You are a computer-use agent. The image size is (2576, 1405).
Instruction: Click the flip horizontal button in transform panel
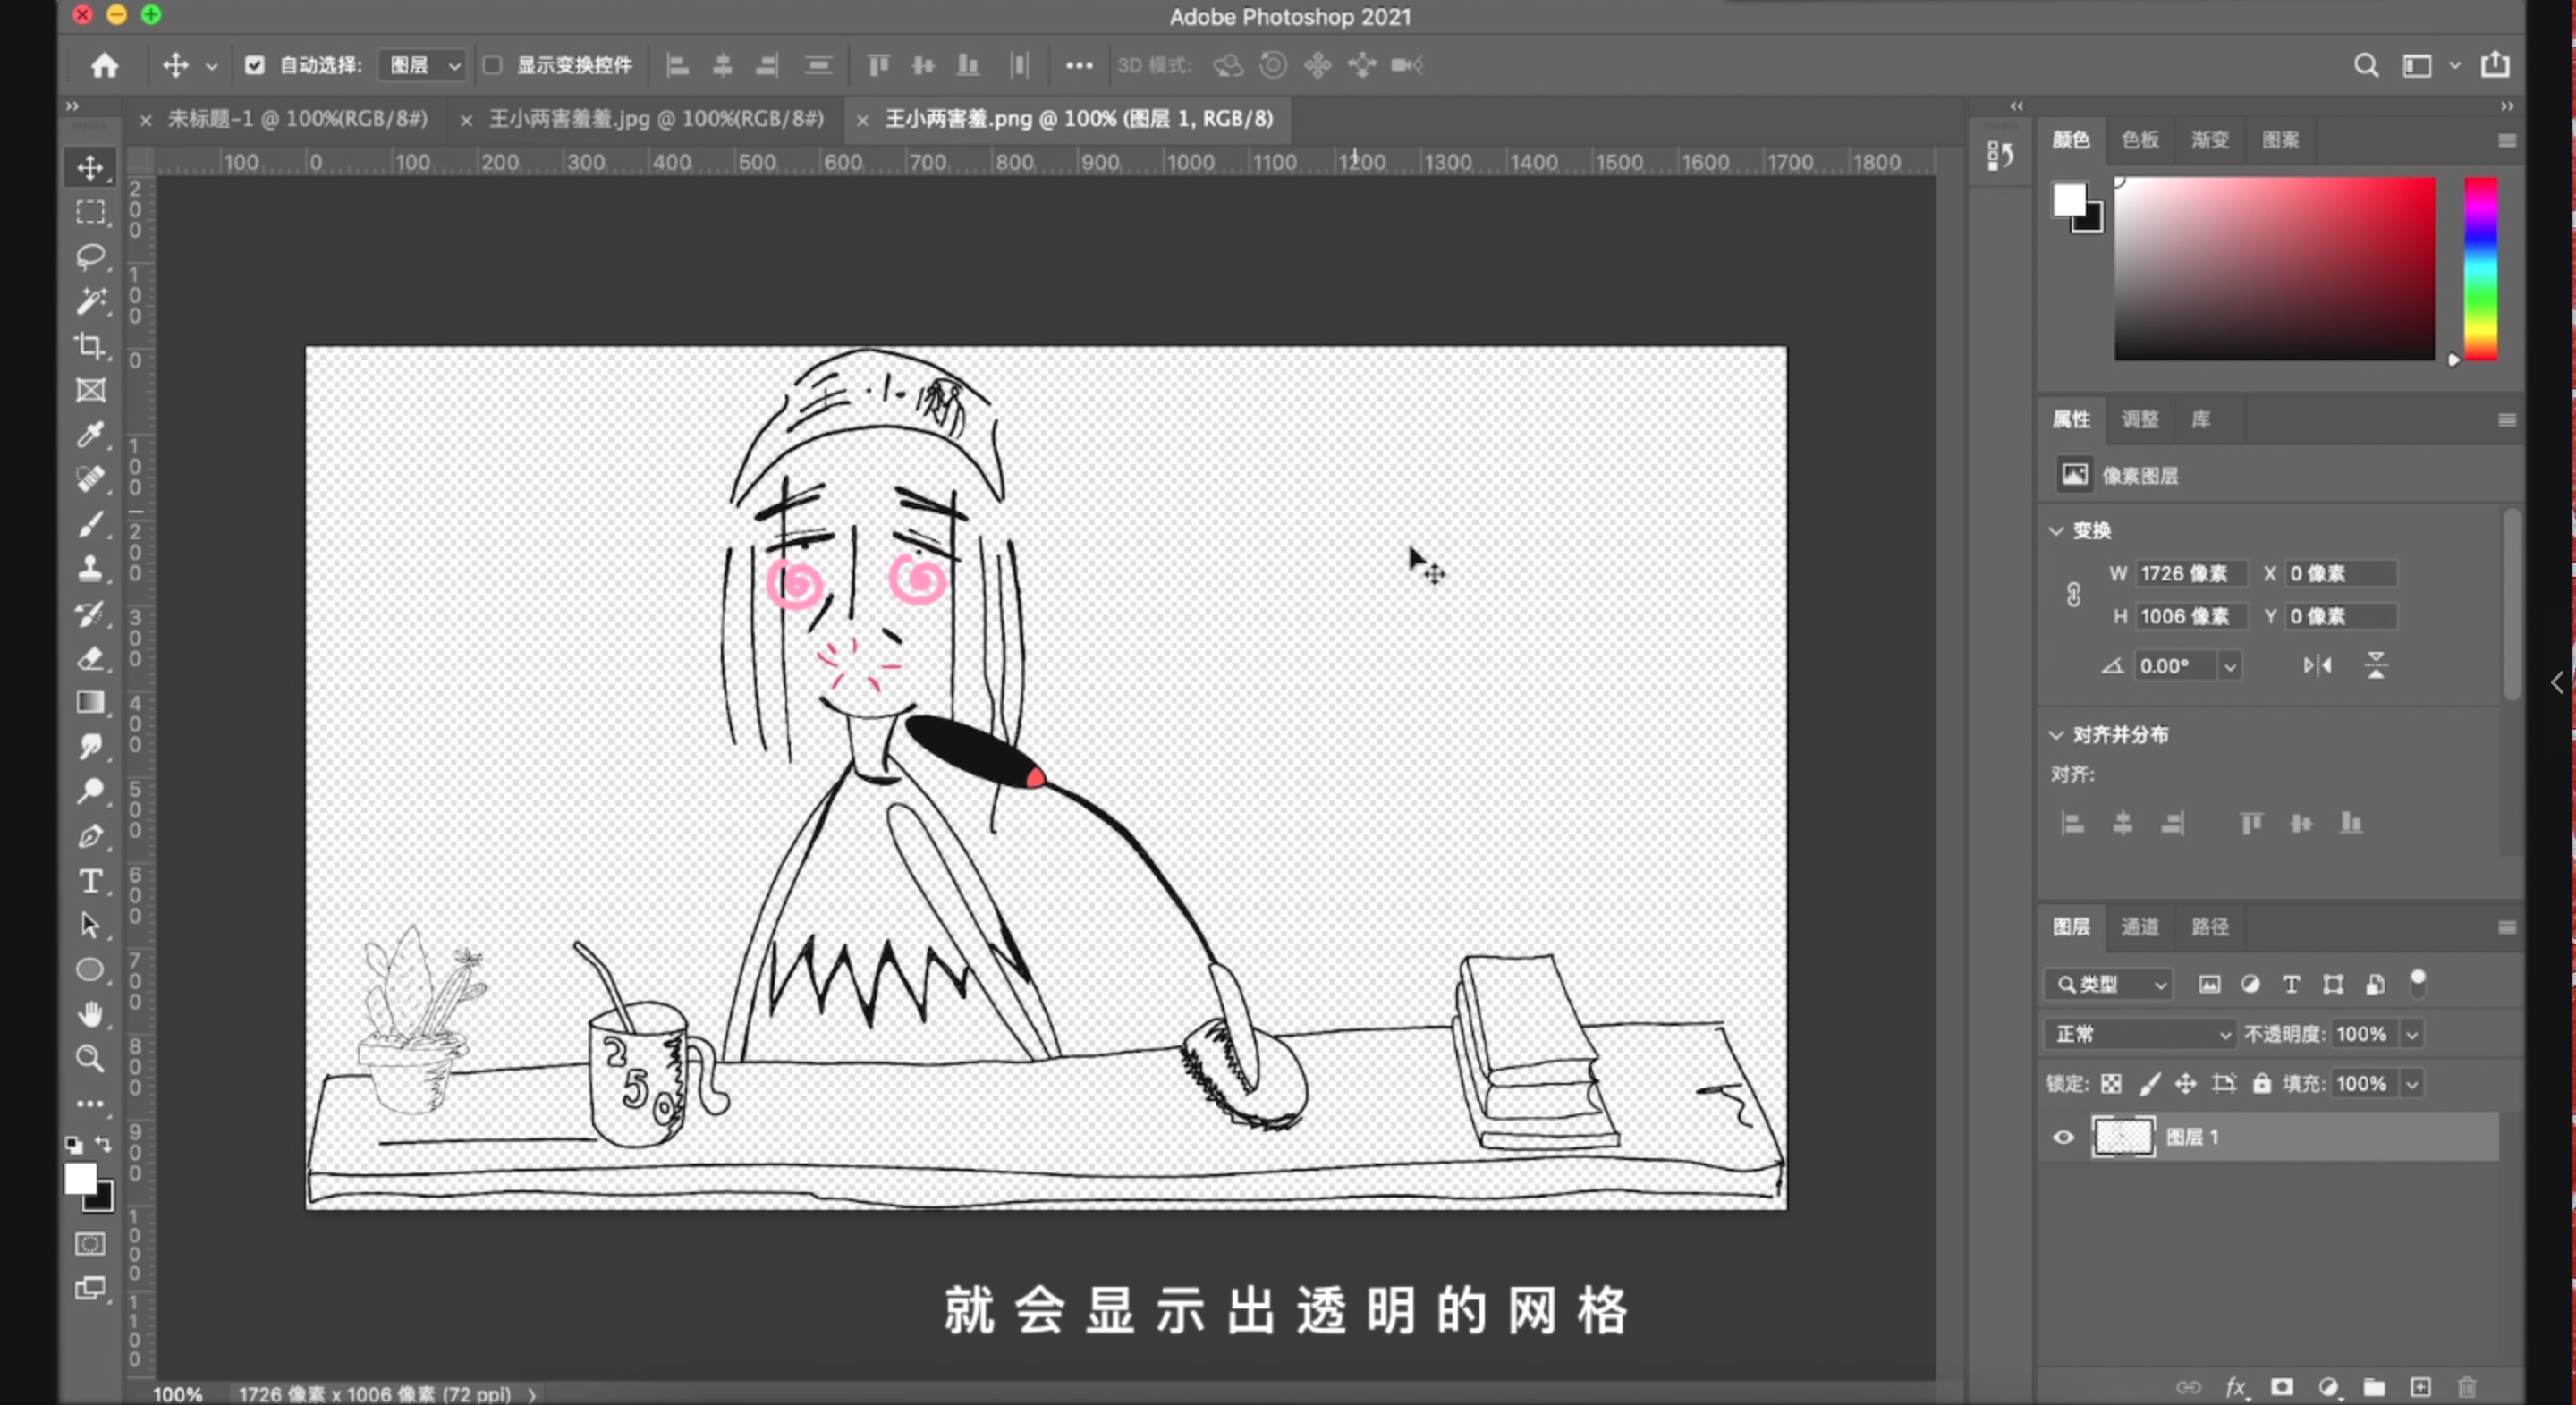(2317, 665)
